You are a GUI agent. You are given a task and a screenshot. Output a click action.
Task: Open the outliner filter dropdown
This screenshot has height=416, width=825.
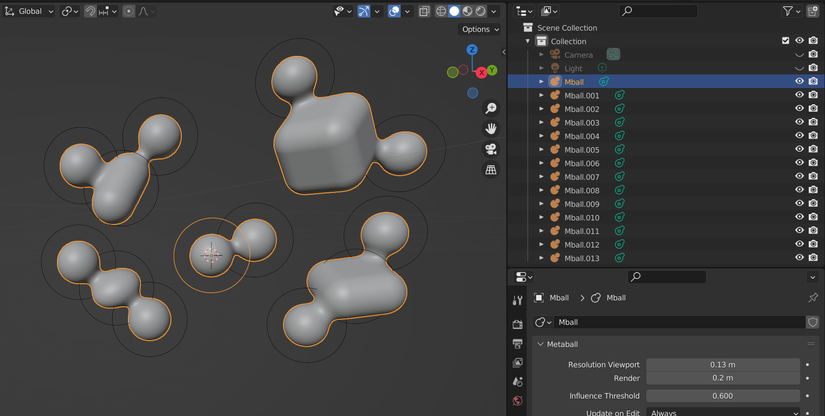tap(791, 11)
